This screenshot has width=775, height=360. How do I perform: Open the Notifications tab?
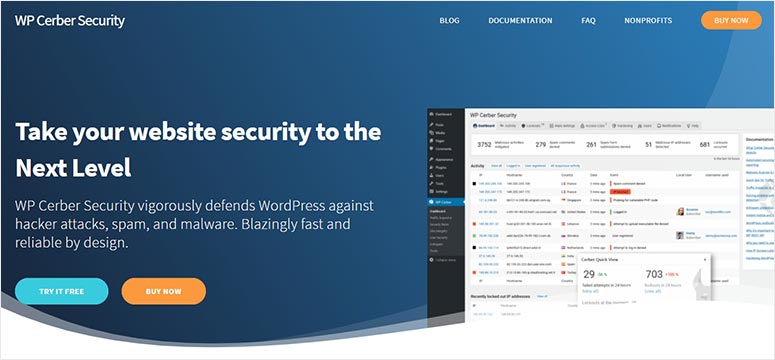pos(670,126)
